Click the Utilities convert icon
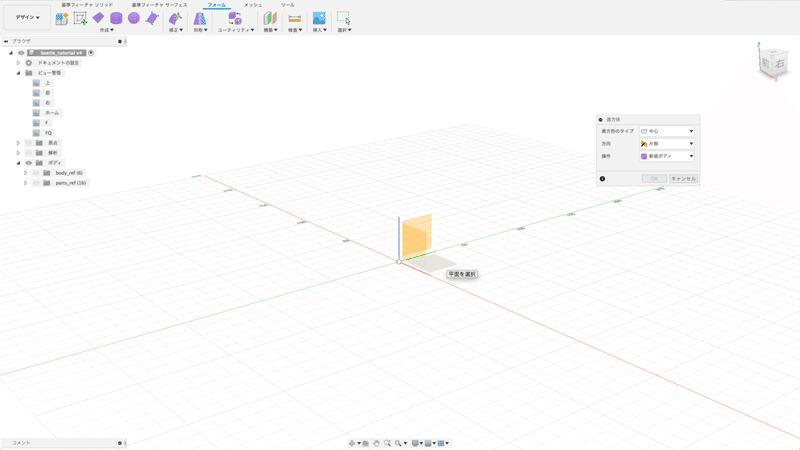The image size is (800, 450). pyautogui.click(x=235, y=18)
